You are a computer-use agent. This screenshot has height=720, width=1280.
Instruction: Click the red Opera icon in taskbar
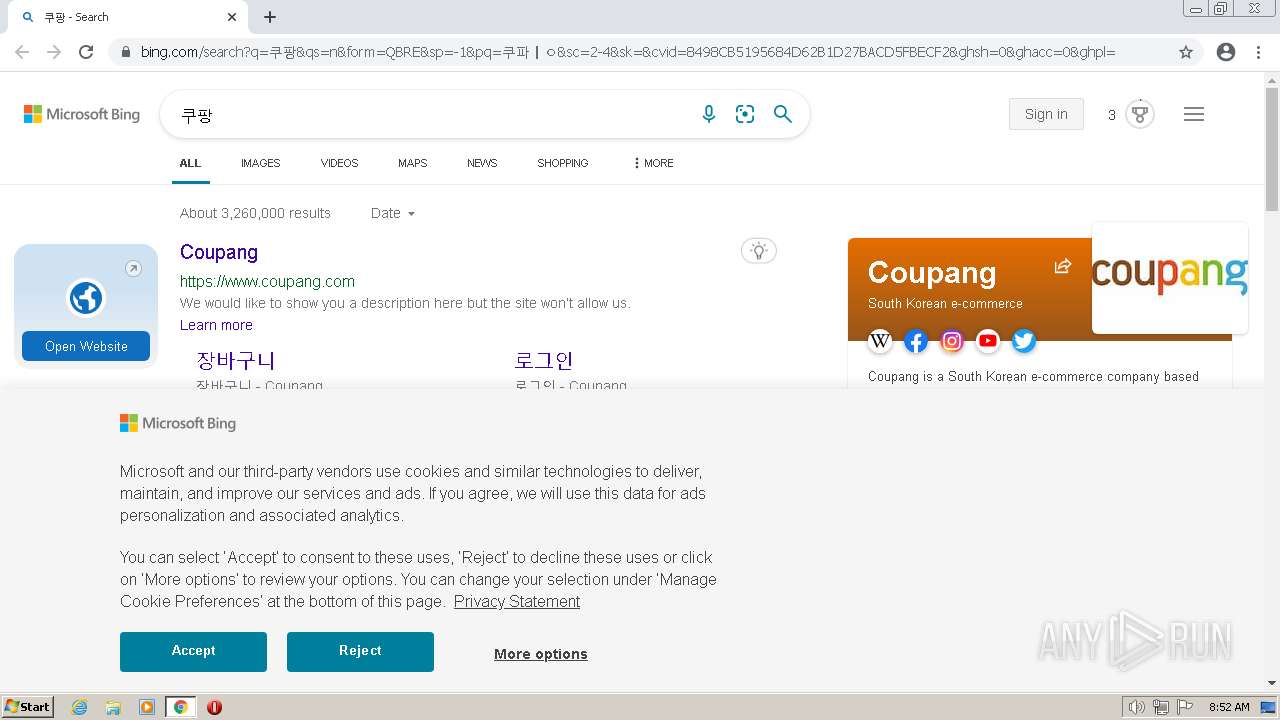(x=214, y=707)
